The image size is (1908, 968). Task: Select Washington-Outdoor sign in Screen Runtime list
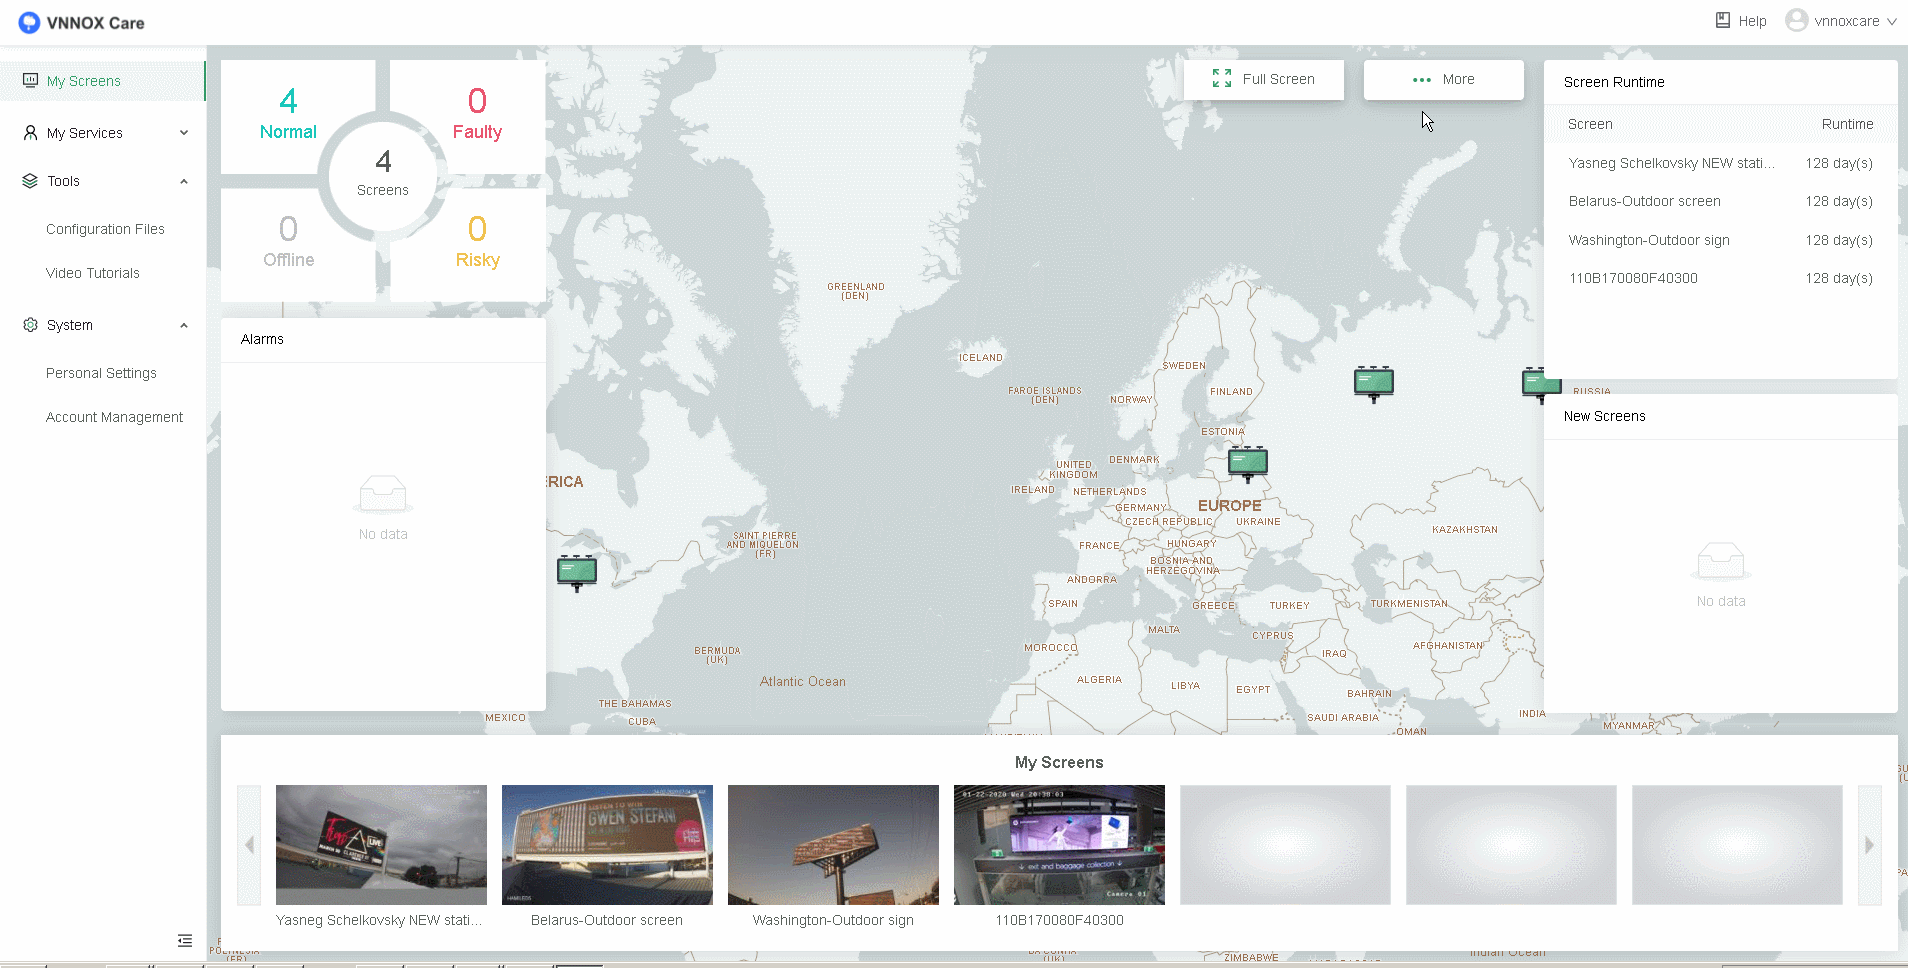[1648, 240]
